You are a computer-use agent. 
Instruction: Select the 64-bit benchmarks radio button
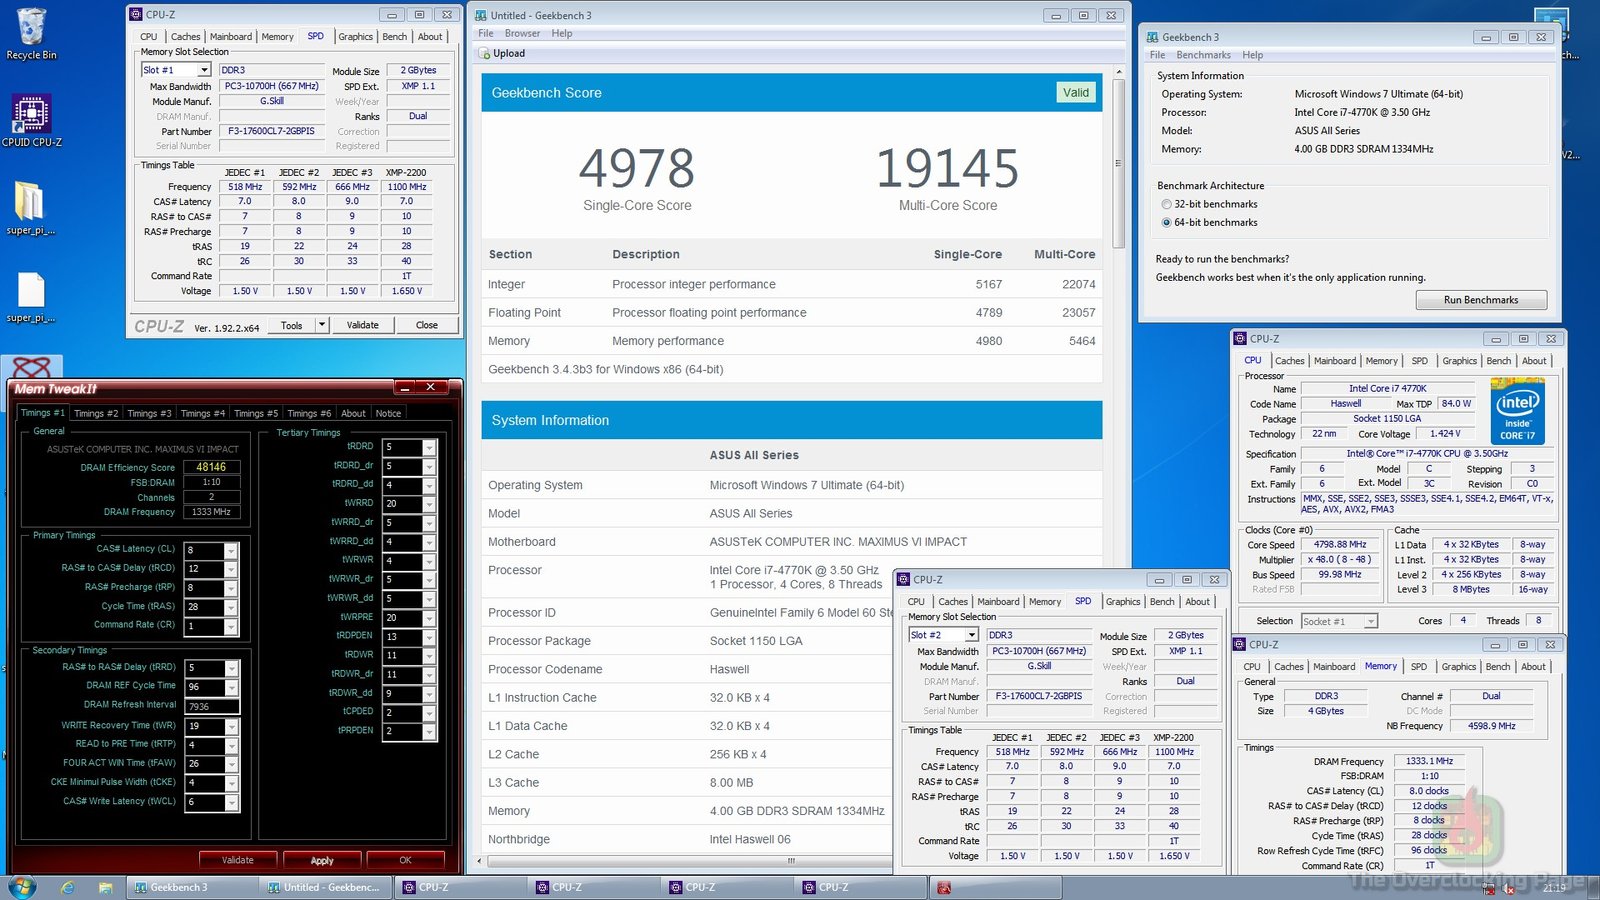tap(1167, 222)
